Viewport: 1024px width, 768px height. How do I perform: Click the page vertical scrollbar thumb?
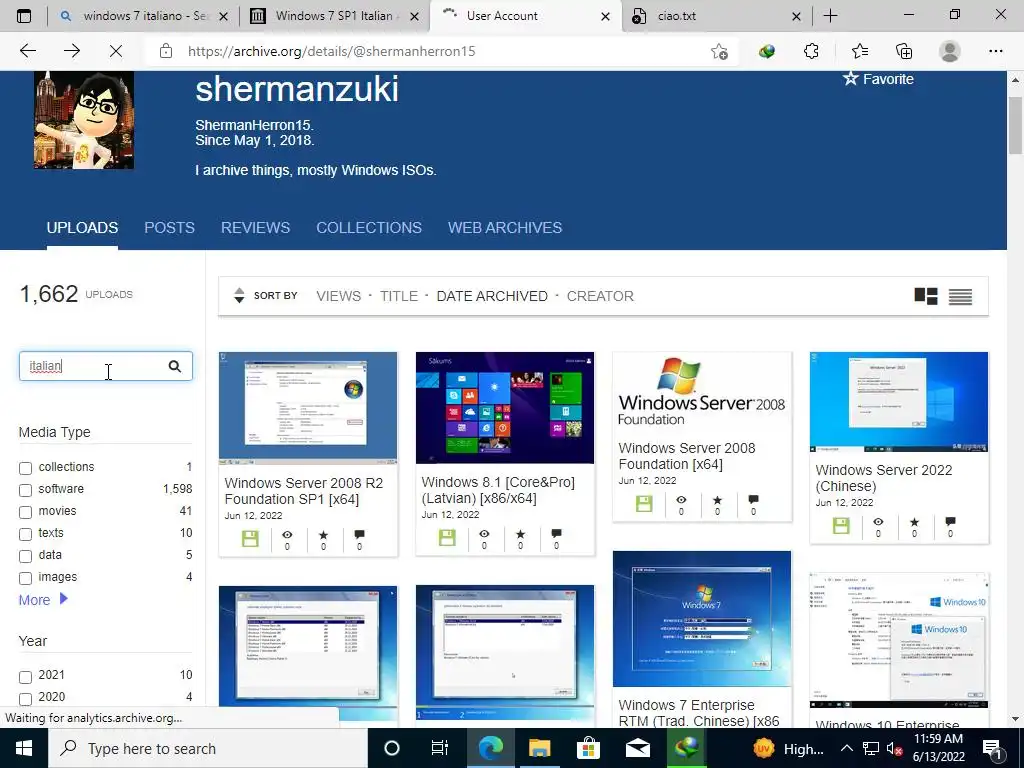coord(1015,125)
